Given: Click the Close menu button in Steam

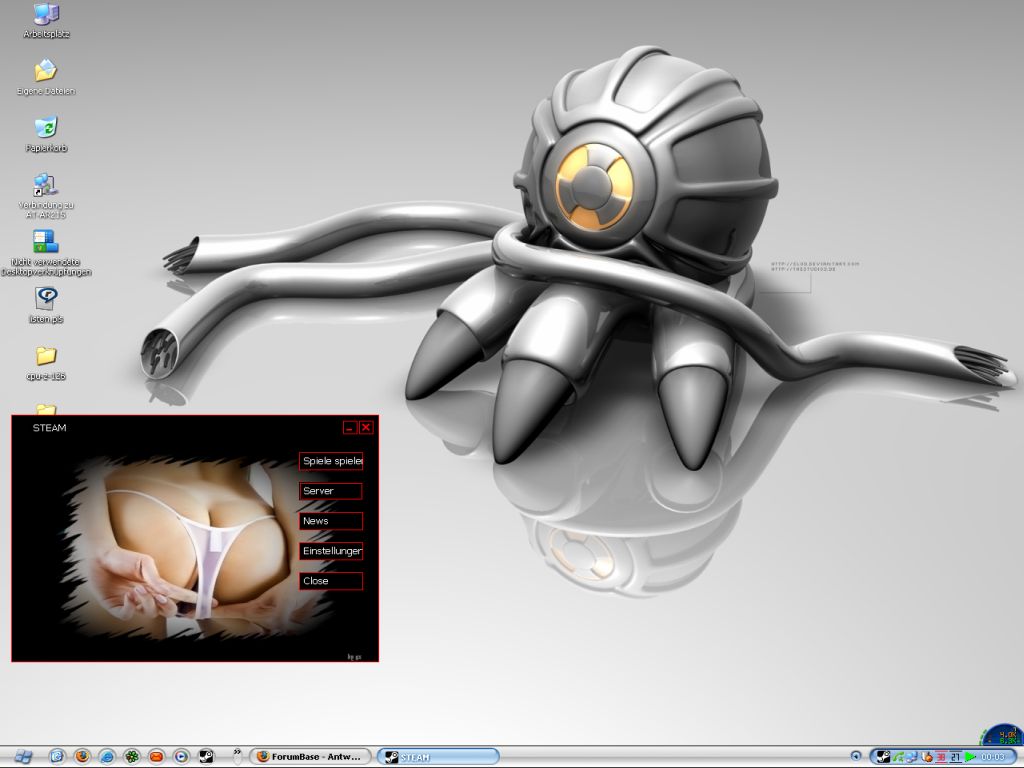Looking at the screenshot, I should 331,581.
